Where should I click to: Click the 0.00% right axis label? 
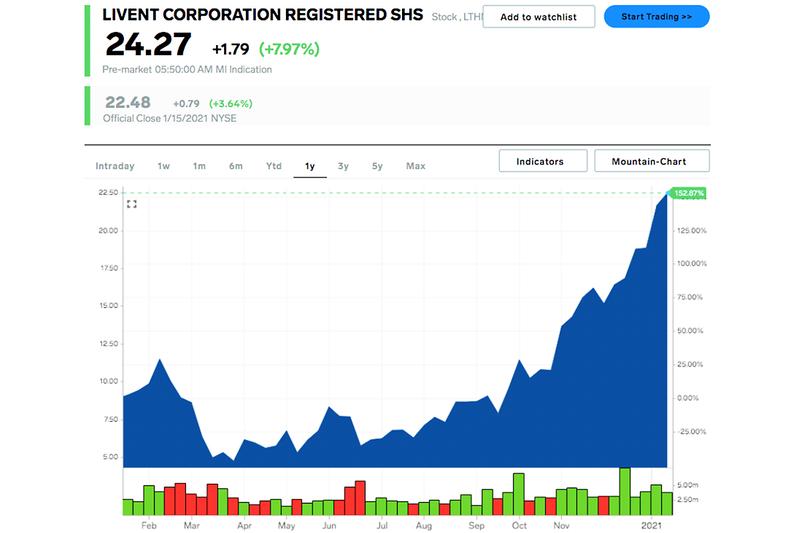click(688, 398)
